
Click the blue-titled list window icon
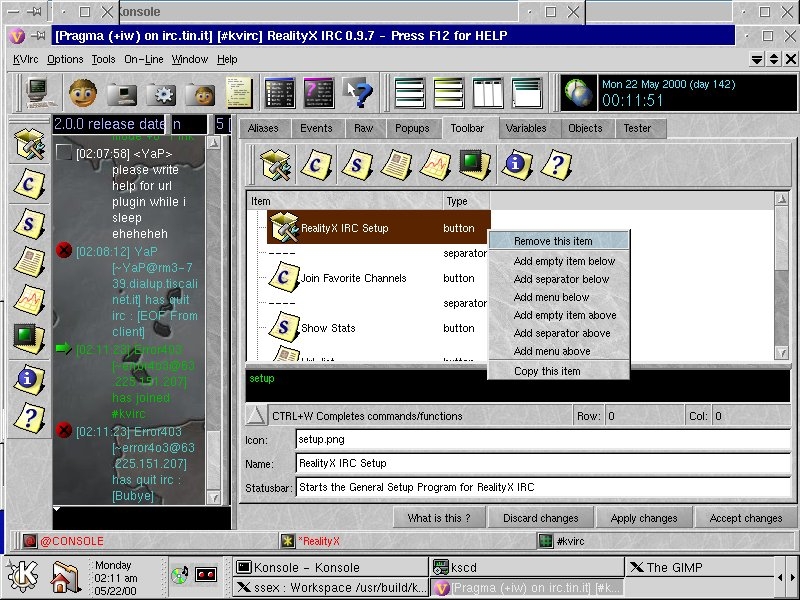[280, 93]
